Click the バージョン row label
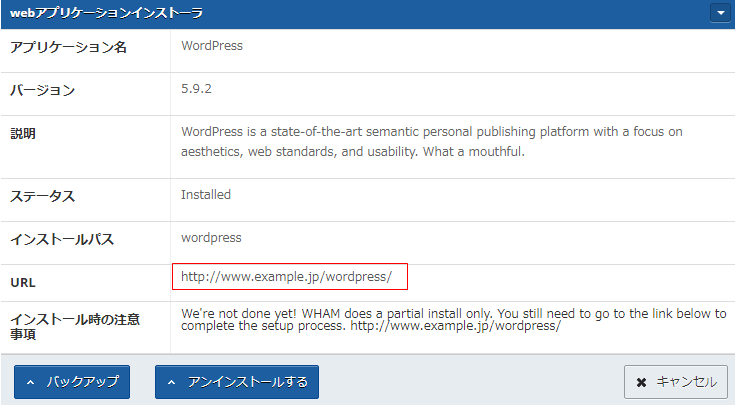Viewport: 735px width, 405px height. point(42,90)
